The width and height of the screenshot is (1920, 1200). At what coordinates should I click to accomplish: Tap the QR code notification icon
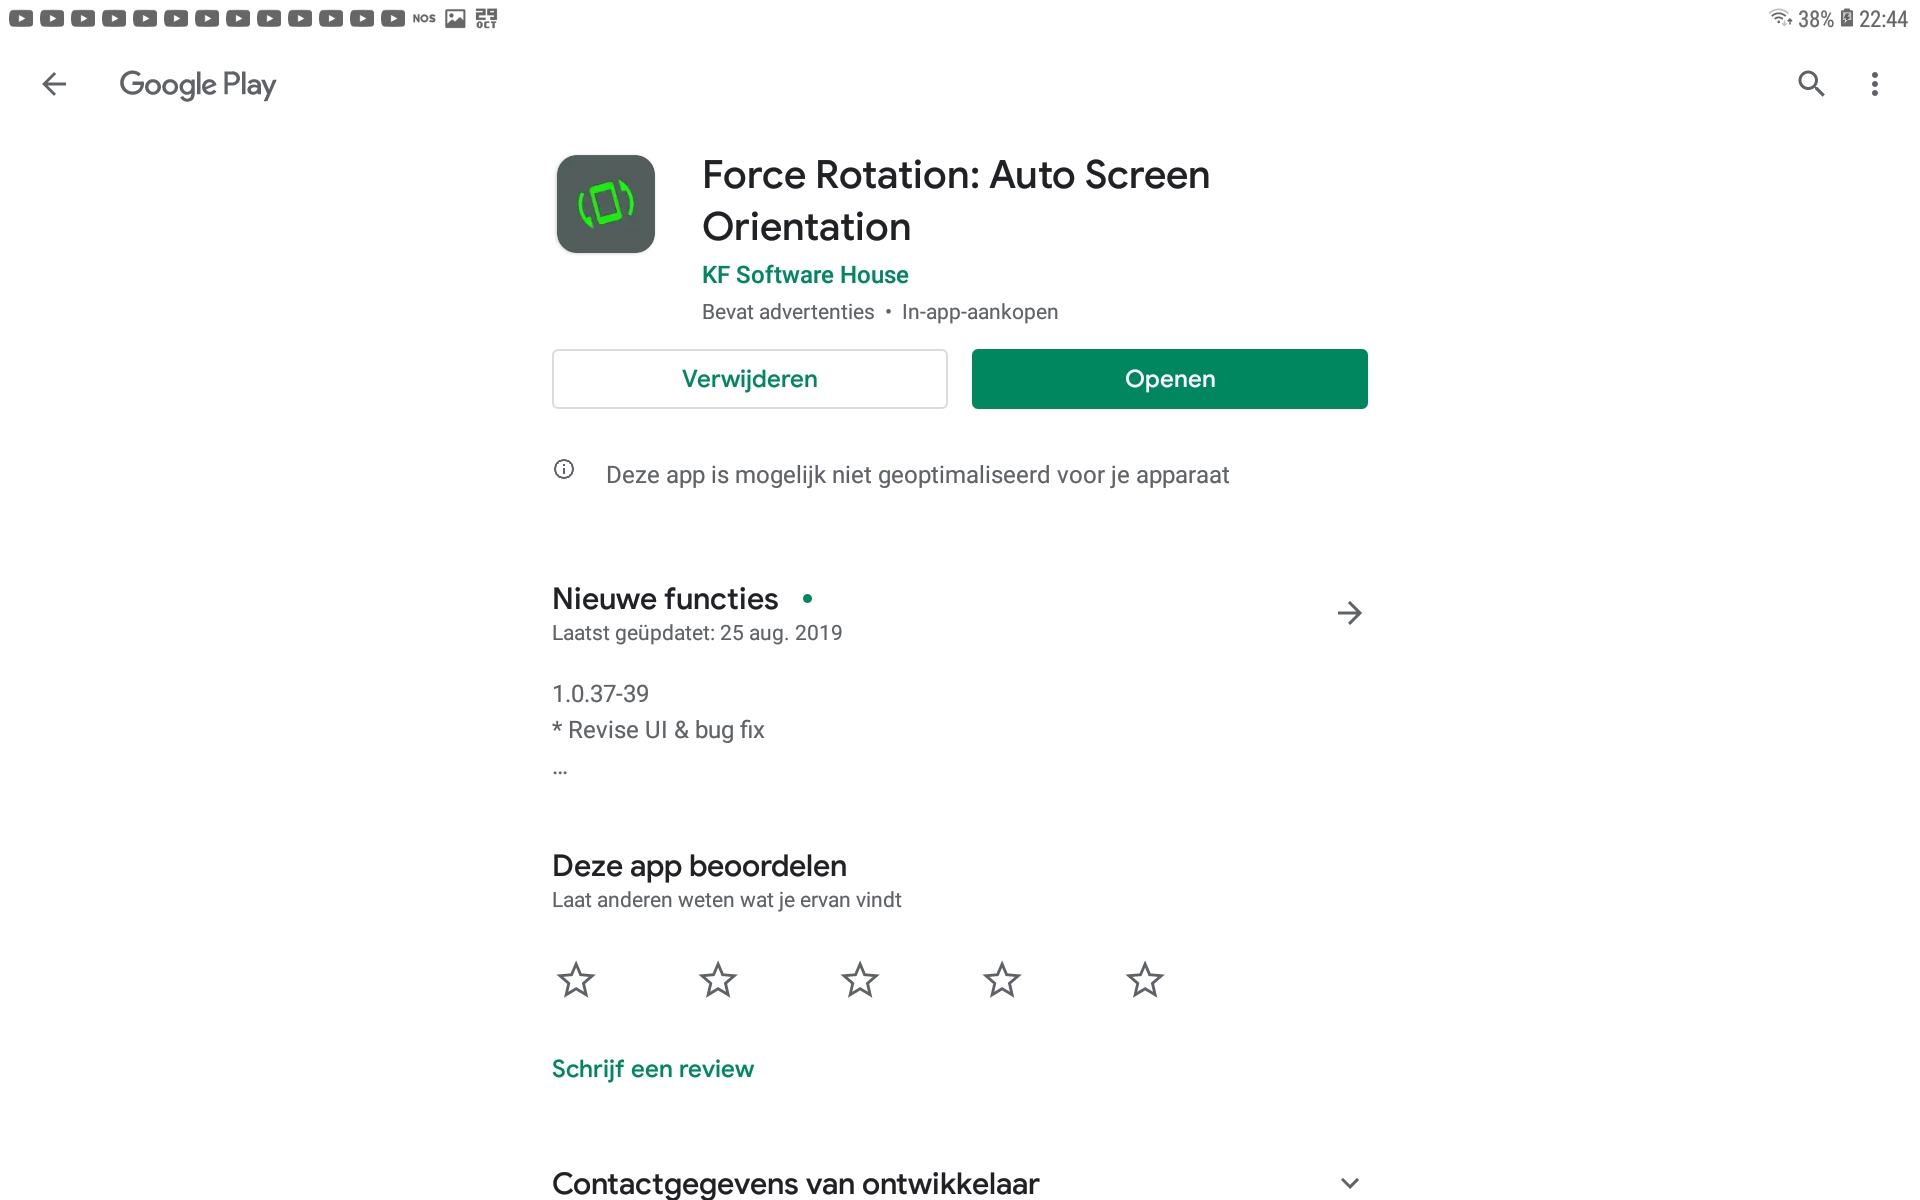point(486,18)
